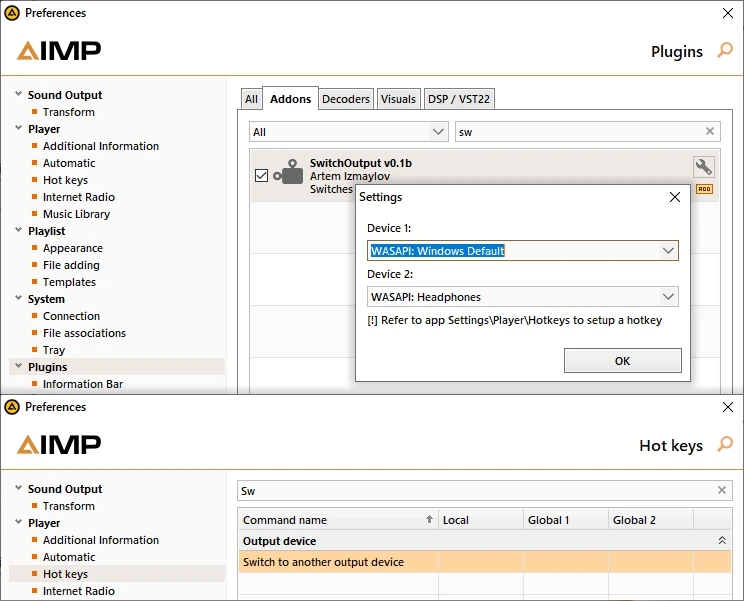Open Tray settings
The width and height of the screenshot is (744, 601).
click(x=54, y=350)
